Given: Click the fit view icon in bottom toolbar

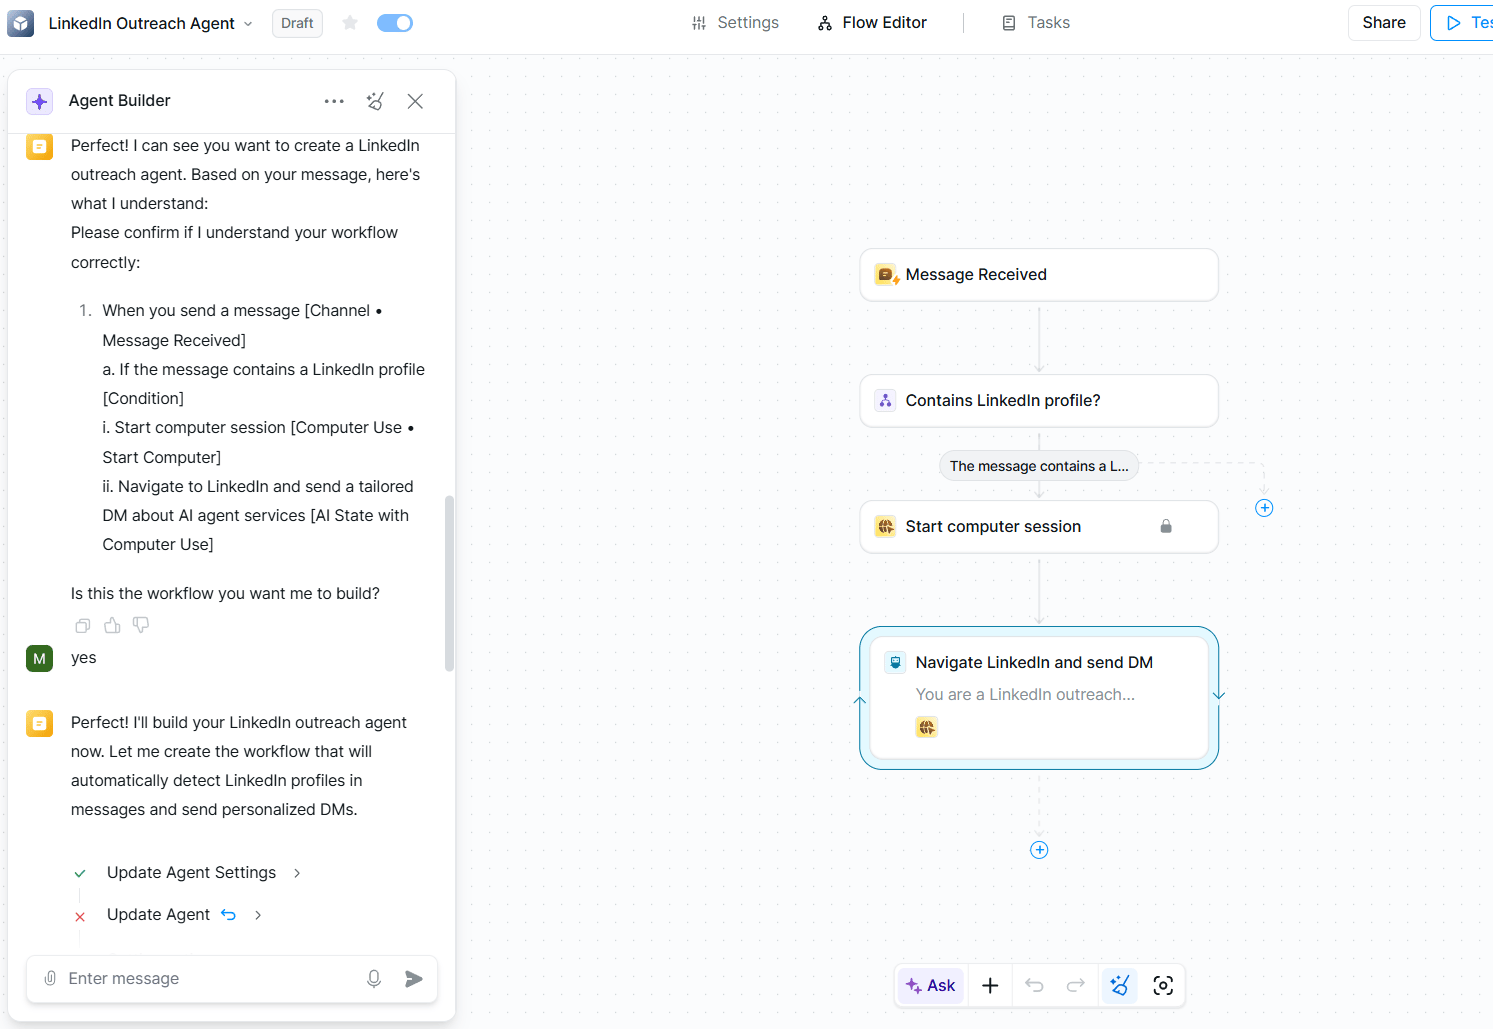Looking at the screenshot, I should coord(1163,985).
